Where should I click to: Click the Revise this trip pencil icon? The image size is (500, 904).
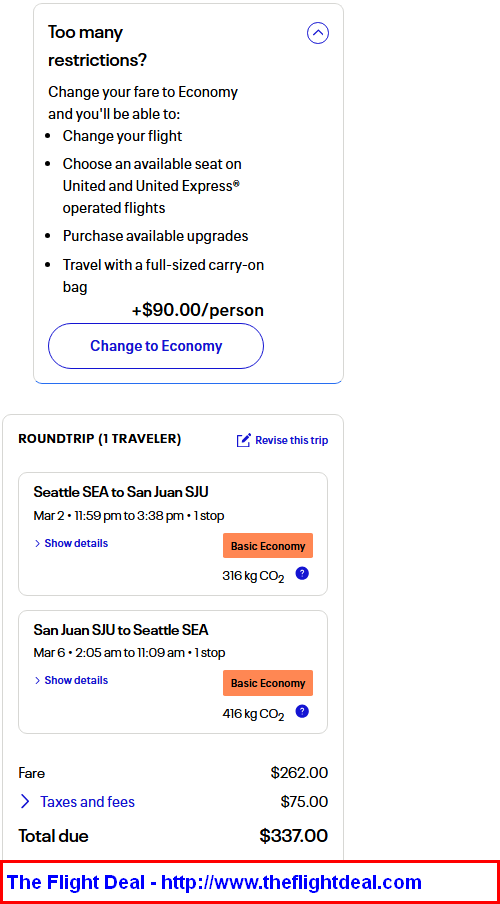tap(243, 440)
